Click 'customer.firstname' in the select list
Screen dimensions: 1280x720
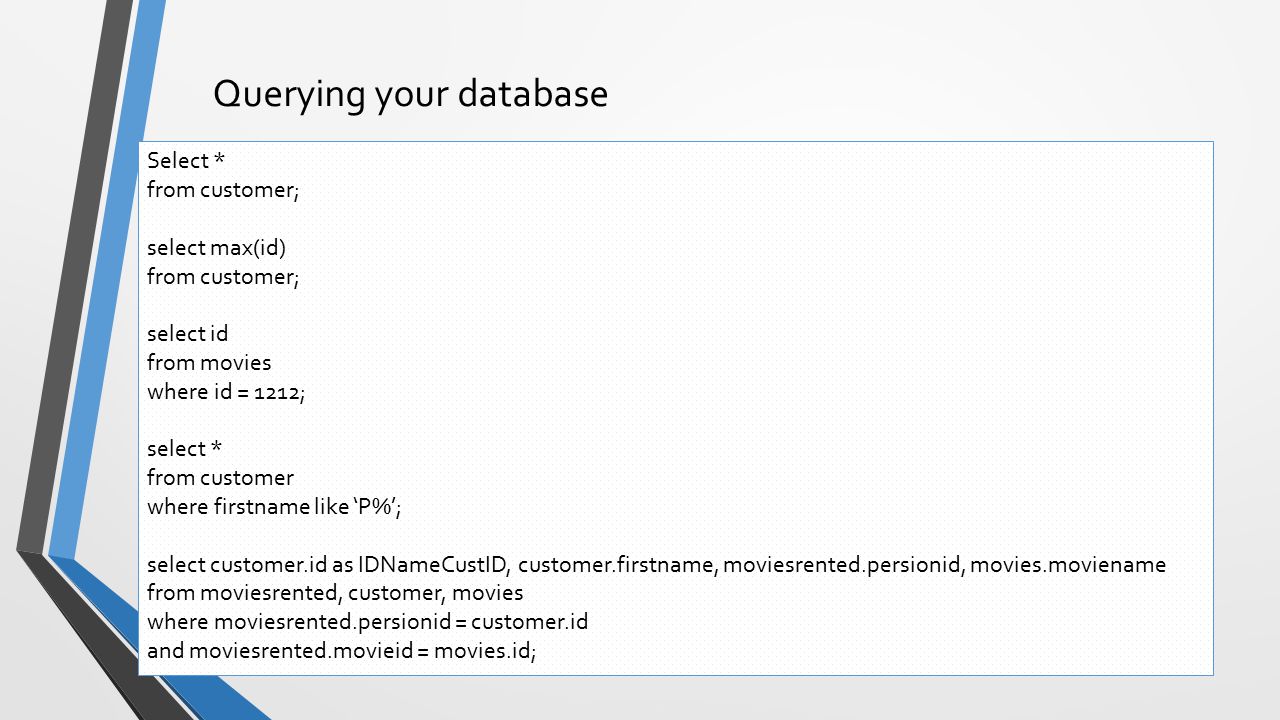tap(617, 565)
